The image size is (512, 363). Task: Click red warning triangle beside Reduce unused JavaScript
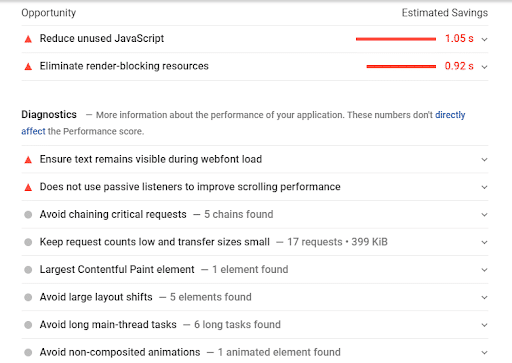(28, 39)
